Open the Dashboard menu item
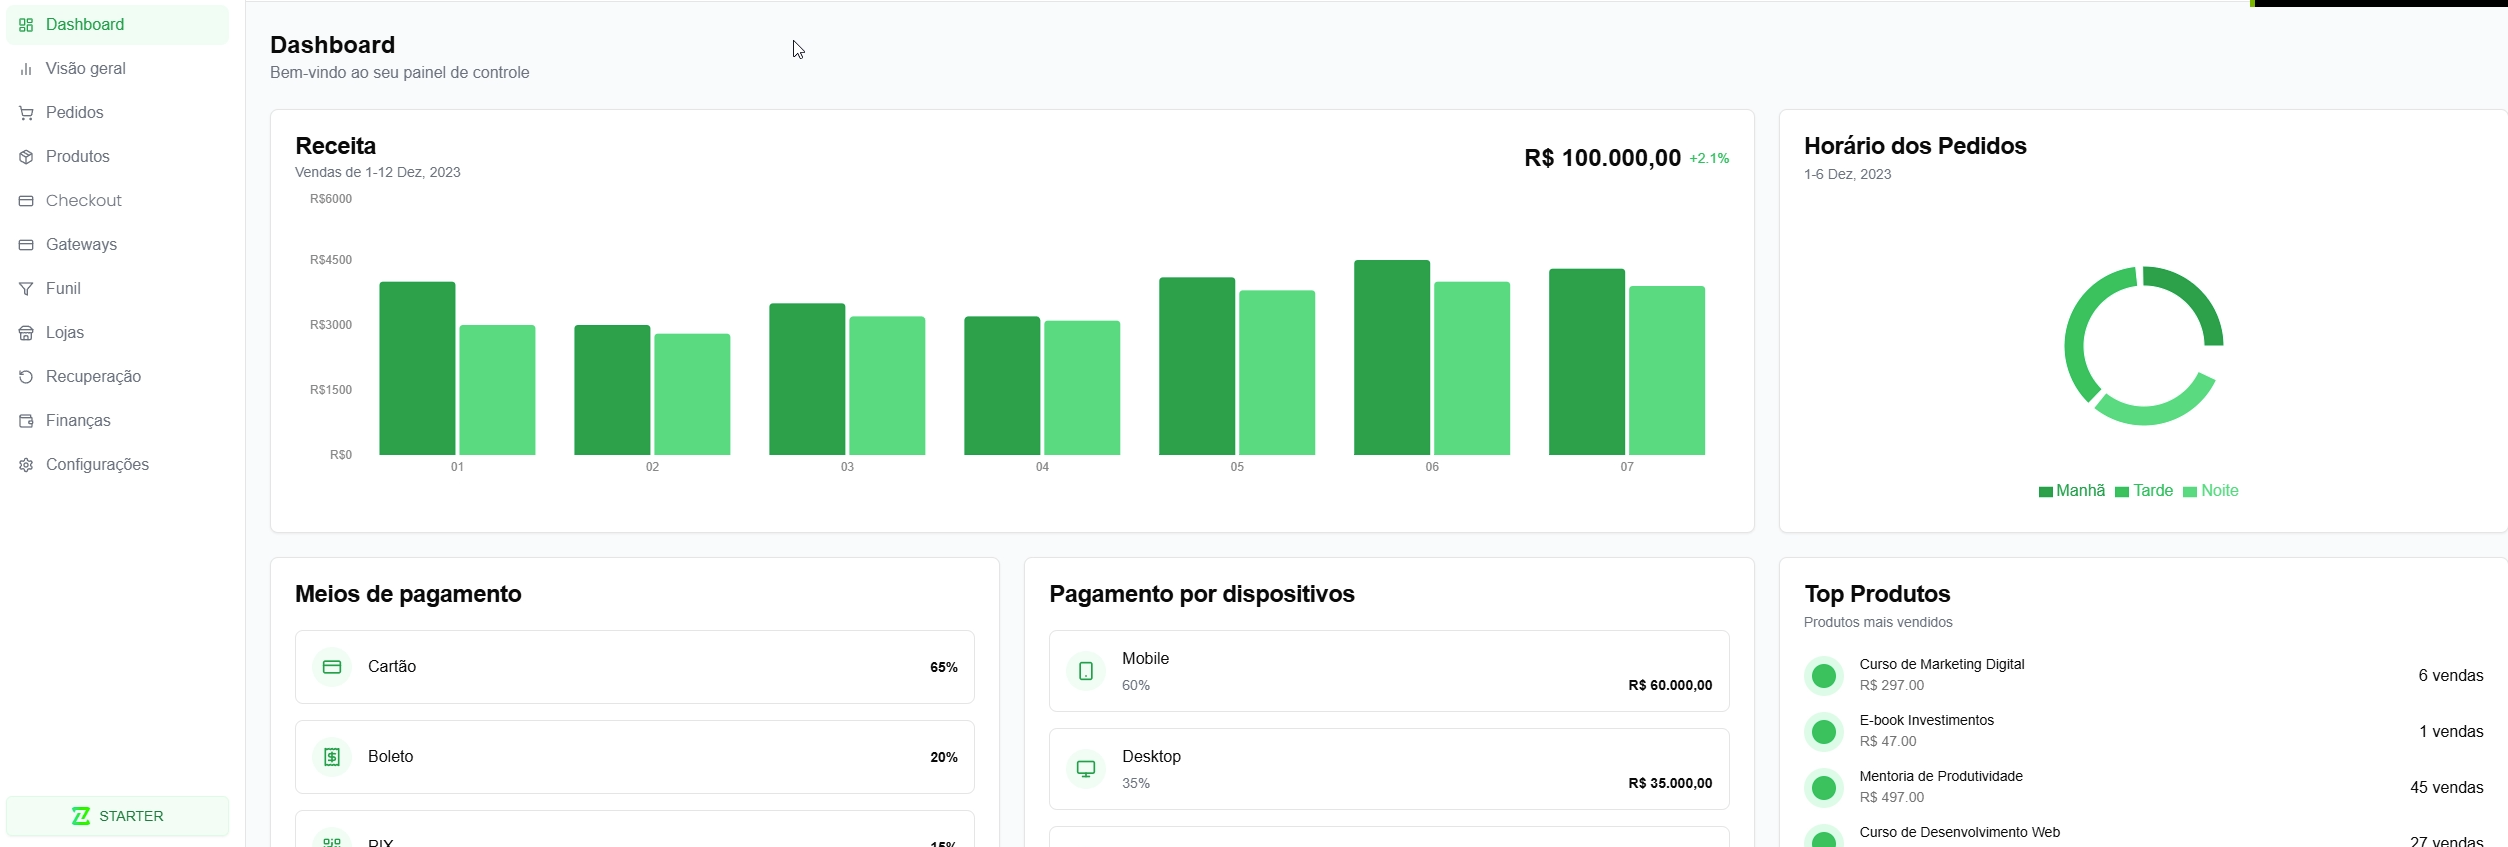Image resolution: width=2508 pixels, height=847 pixels. [117, 25]
